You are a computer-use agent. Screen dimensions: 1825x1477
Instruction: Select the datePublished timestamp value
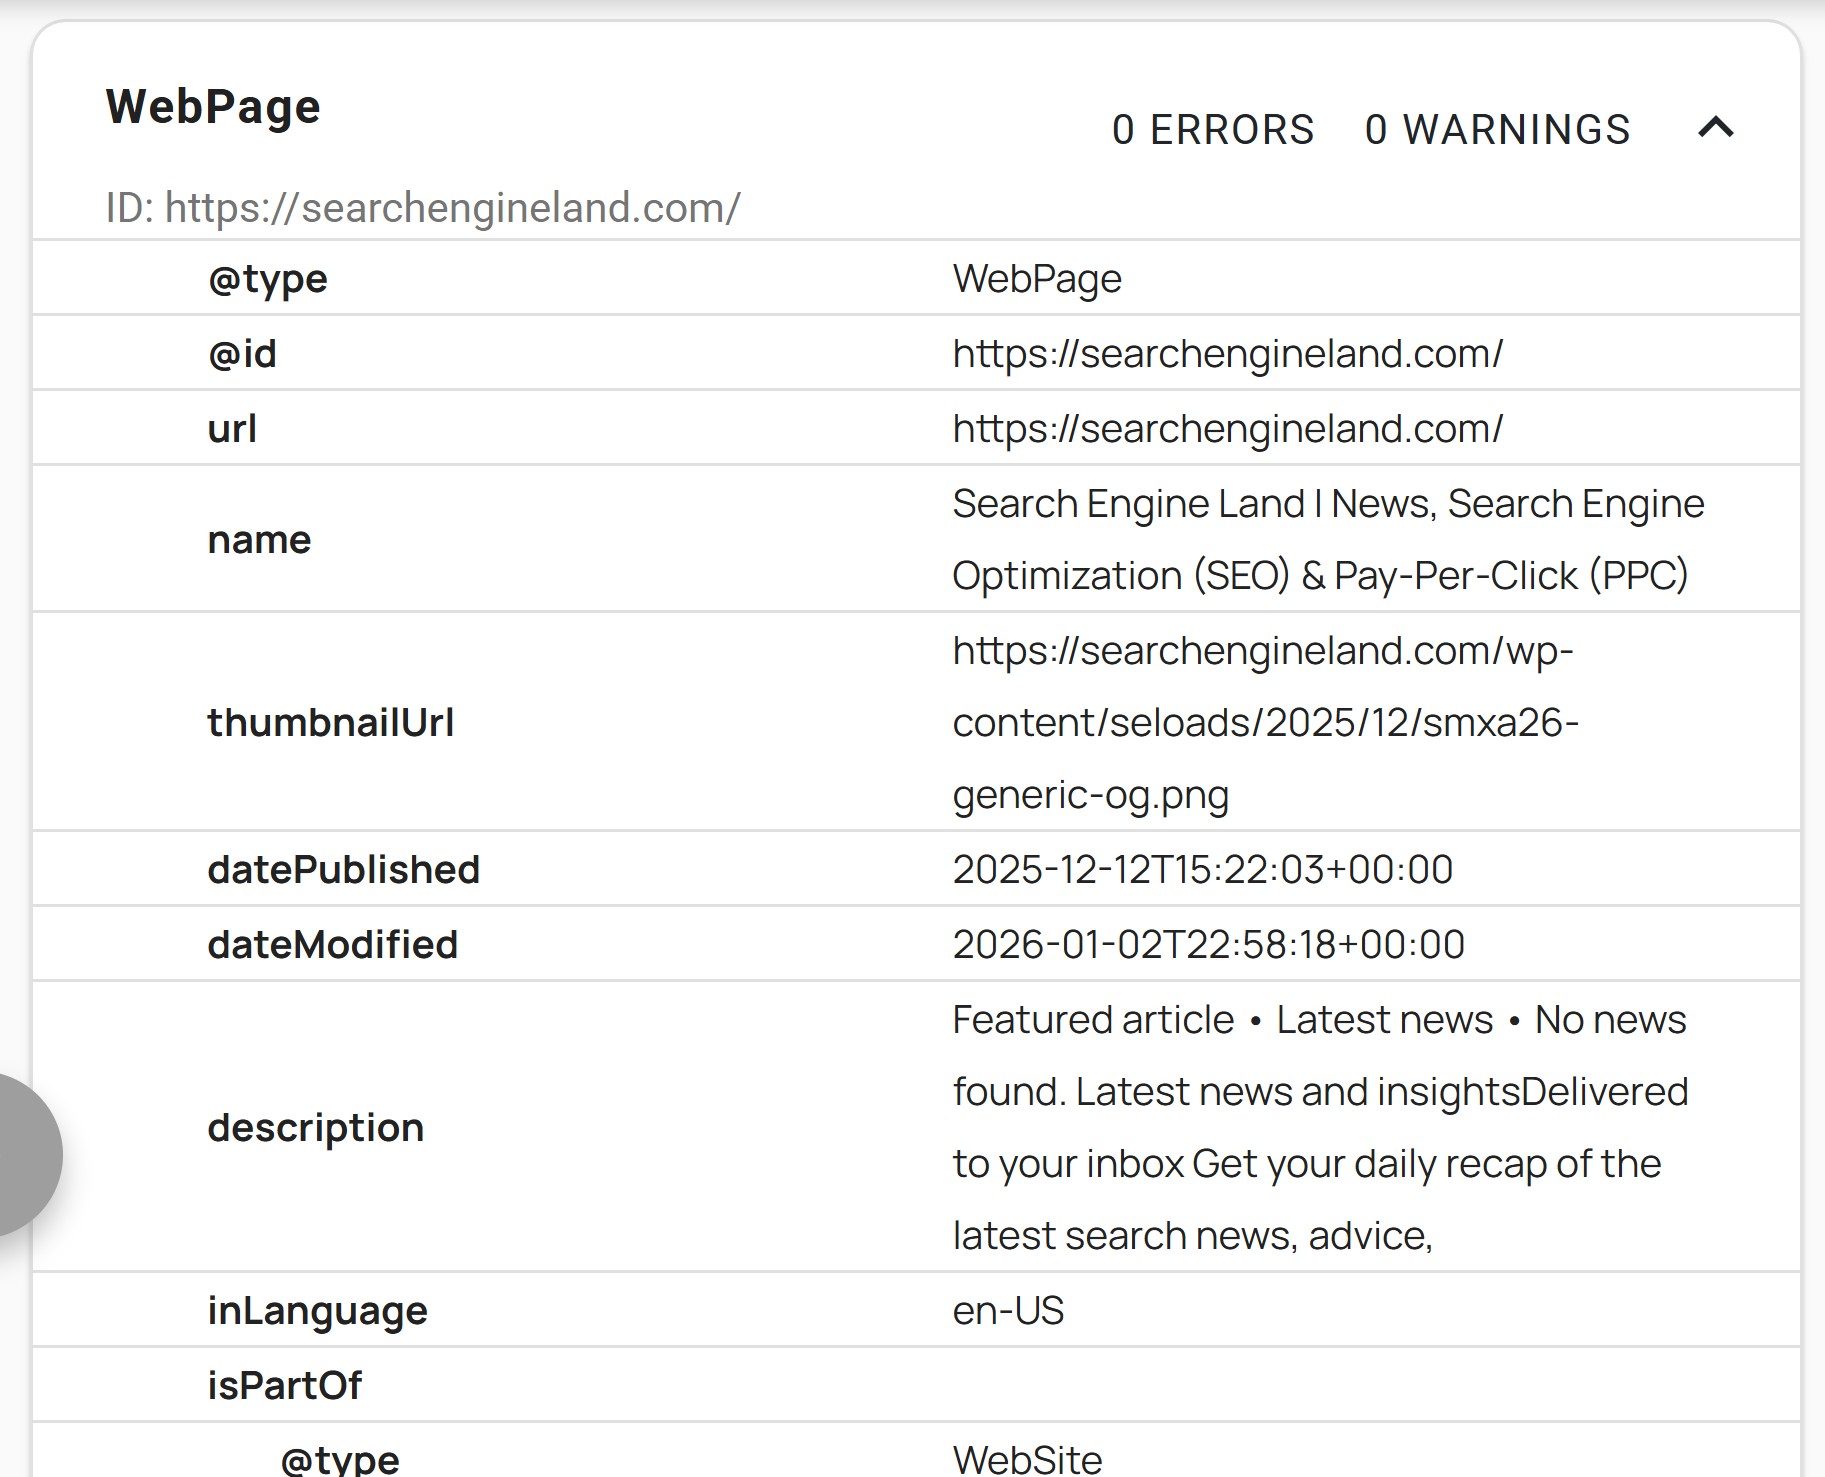1202,870
